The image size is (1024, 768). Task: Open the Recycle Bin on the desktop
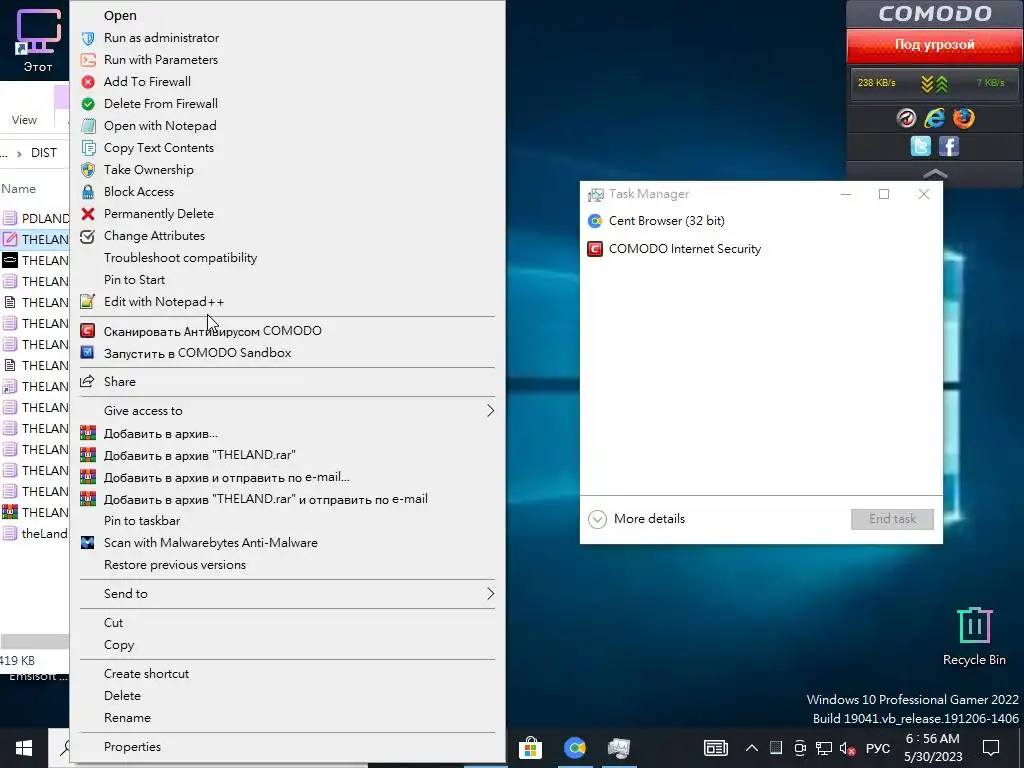tap(974, 637)
